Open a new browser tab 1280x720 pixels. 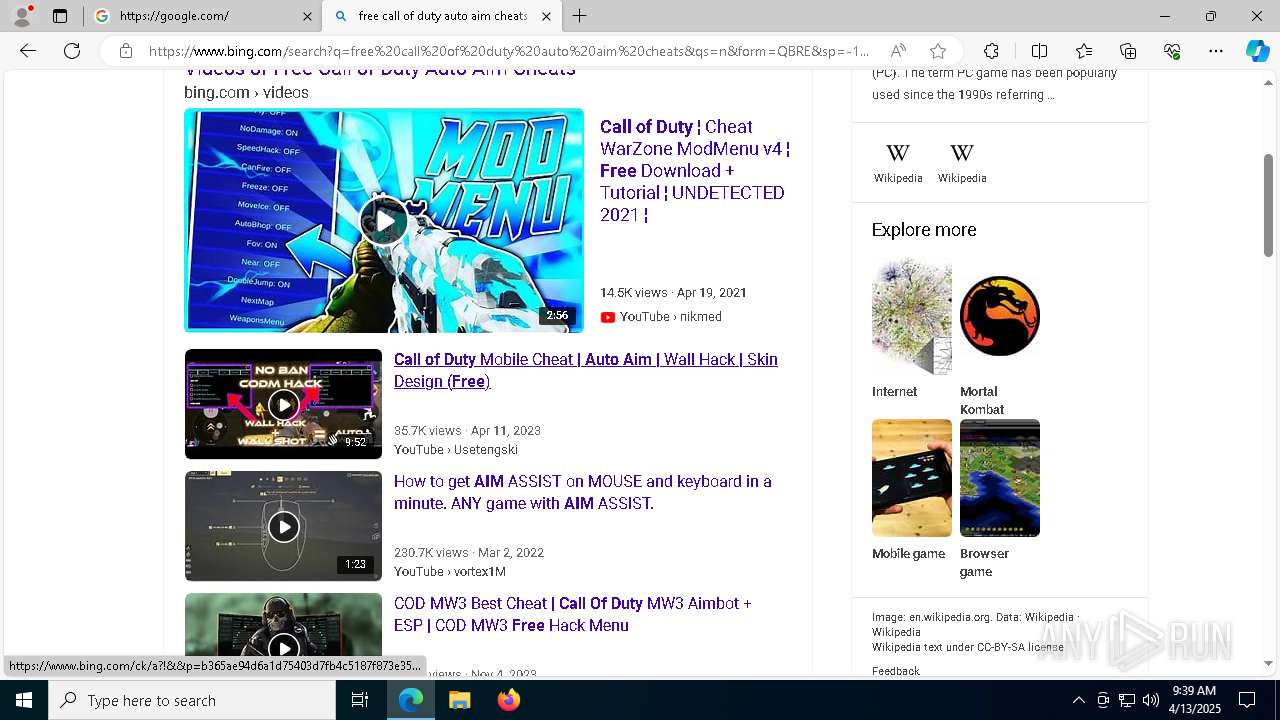[580, 16]
